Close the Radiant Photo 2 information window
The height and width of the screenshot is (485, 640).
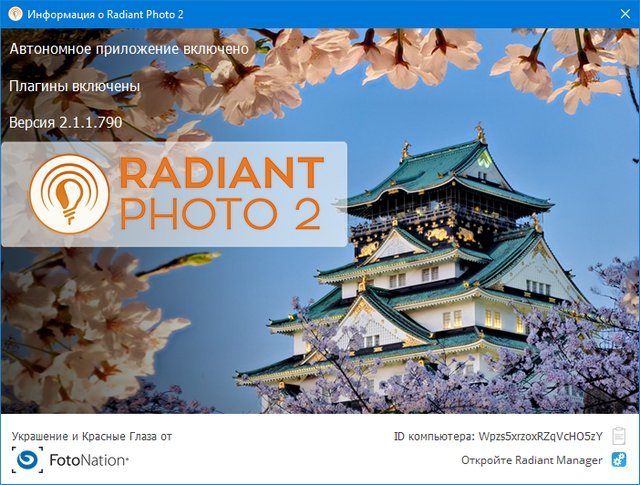616,13
